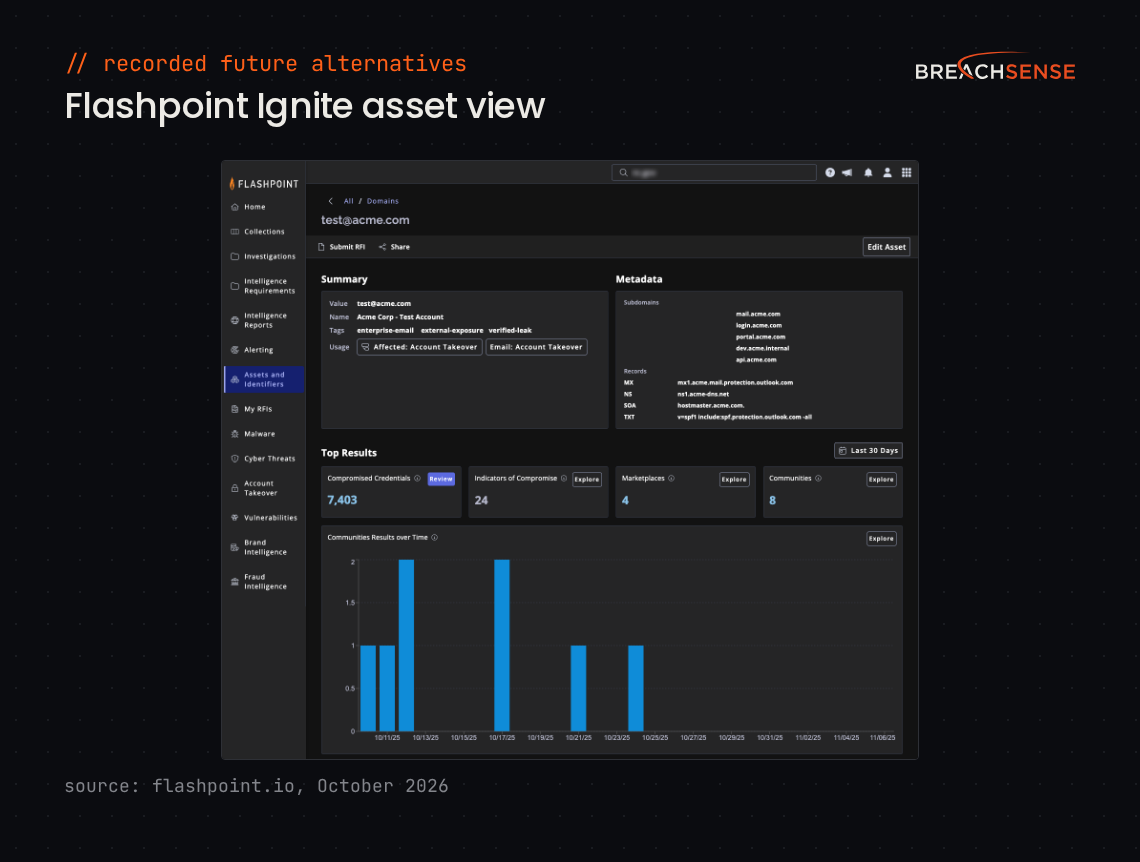
Task: Click the back chevron beside All
Action: coord(331,201)
